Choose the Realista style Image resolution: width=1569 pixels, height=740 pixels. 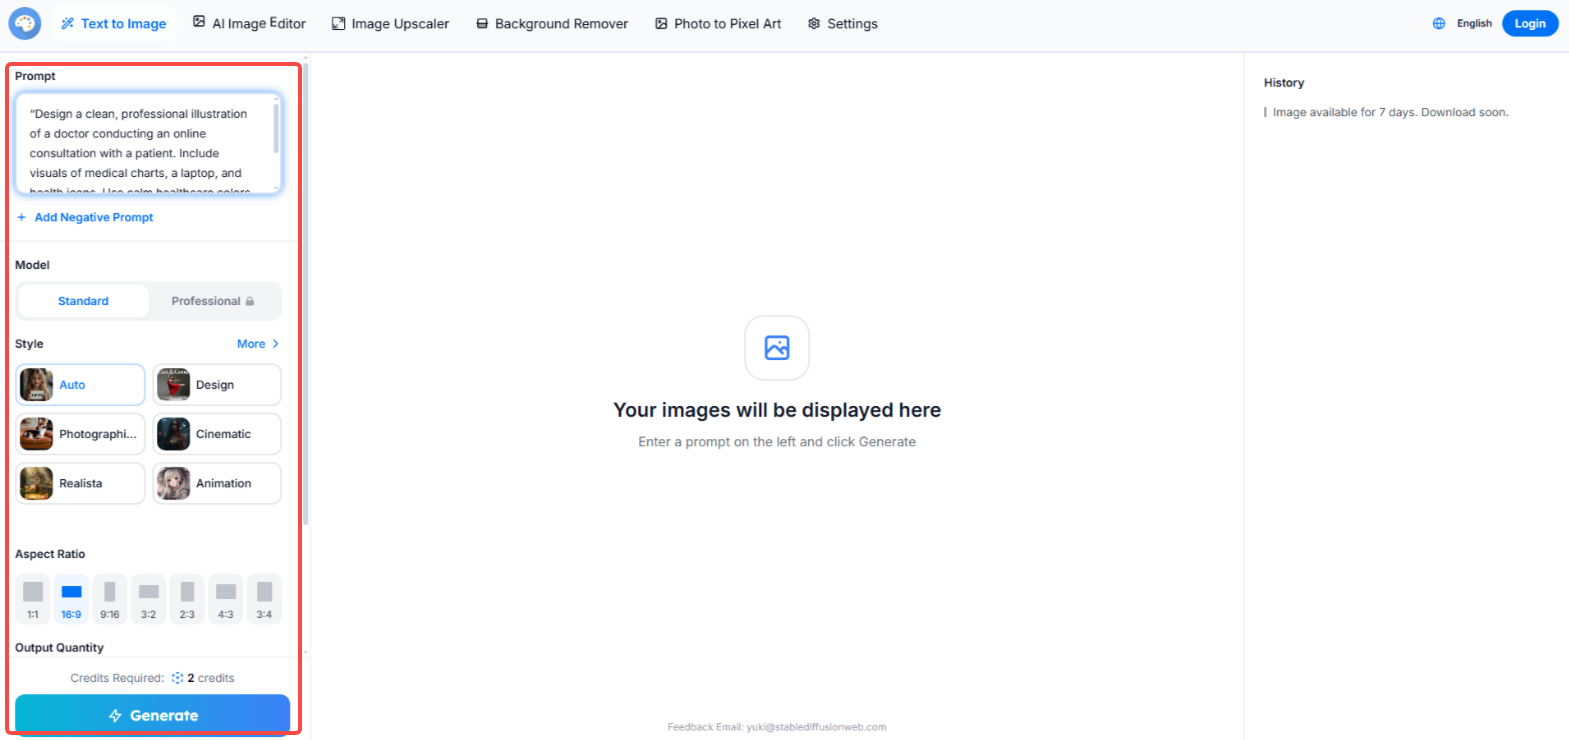click(80, 483)
